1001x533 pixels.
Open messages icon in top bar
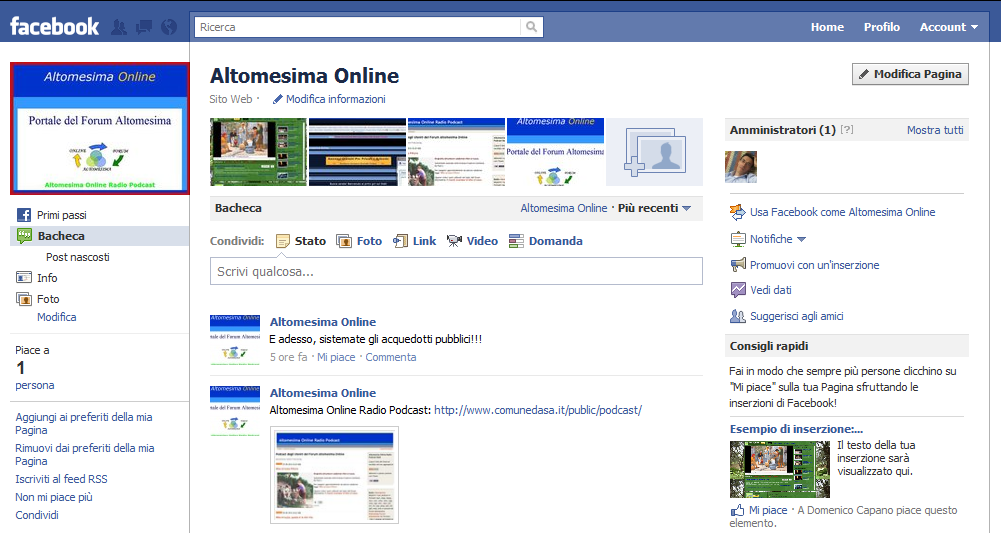144,27
